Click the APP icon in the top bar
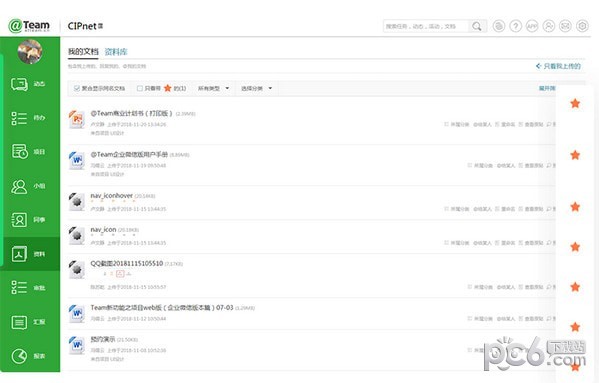The image size is (599, 383). [532, 26]
